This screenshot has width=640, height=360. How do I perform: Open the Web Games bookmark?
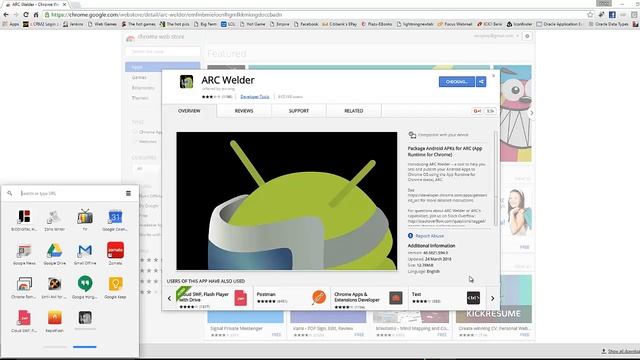pos(102,24)
